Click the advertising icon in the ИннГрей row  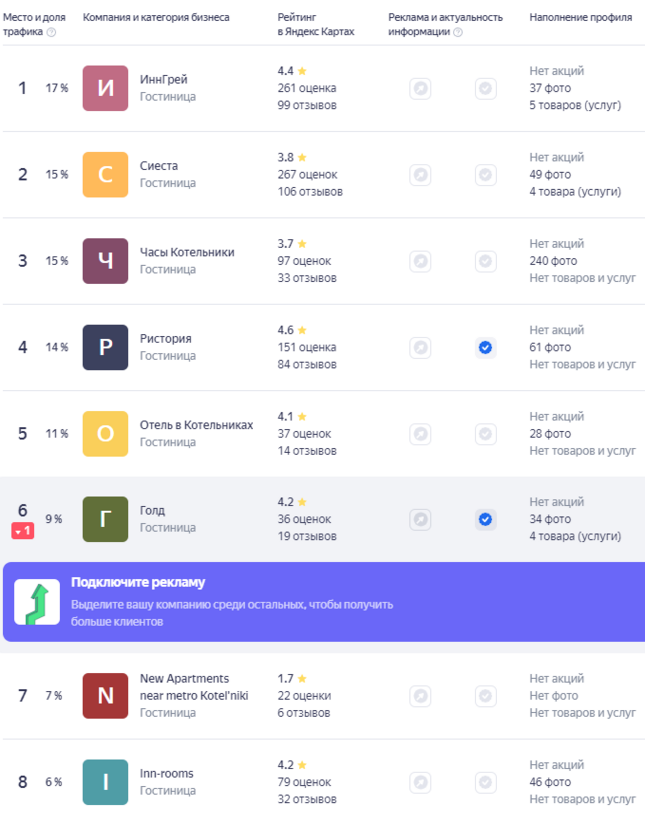(420, 88)
